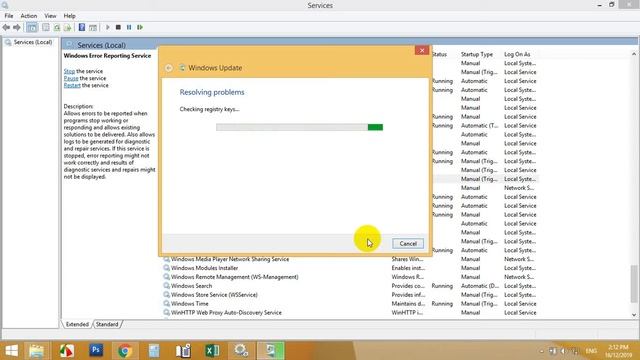Open the Action menu
Image resolution: width=640 pixels, height=360 pixels.
tap(29, 16)
